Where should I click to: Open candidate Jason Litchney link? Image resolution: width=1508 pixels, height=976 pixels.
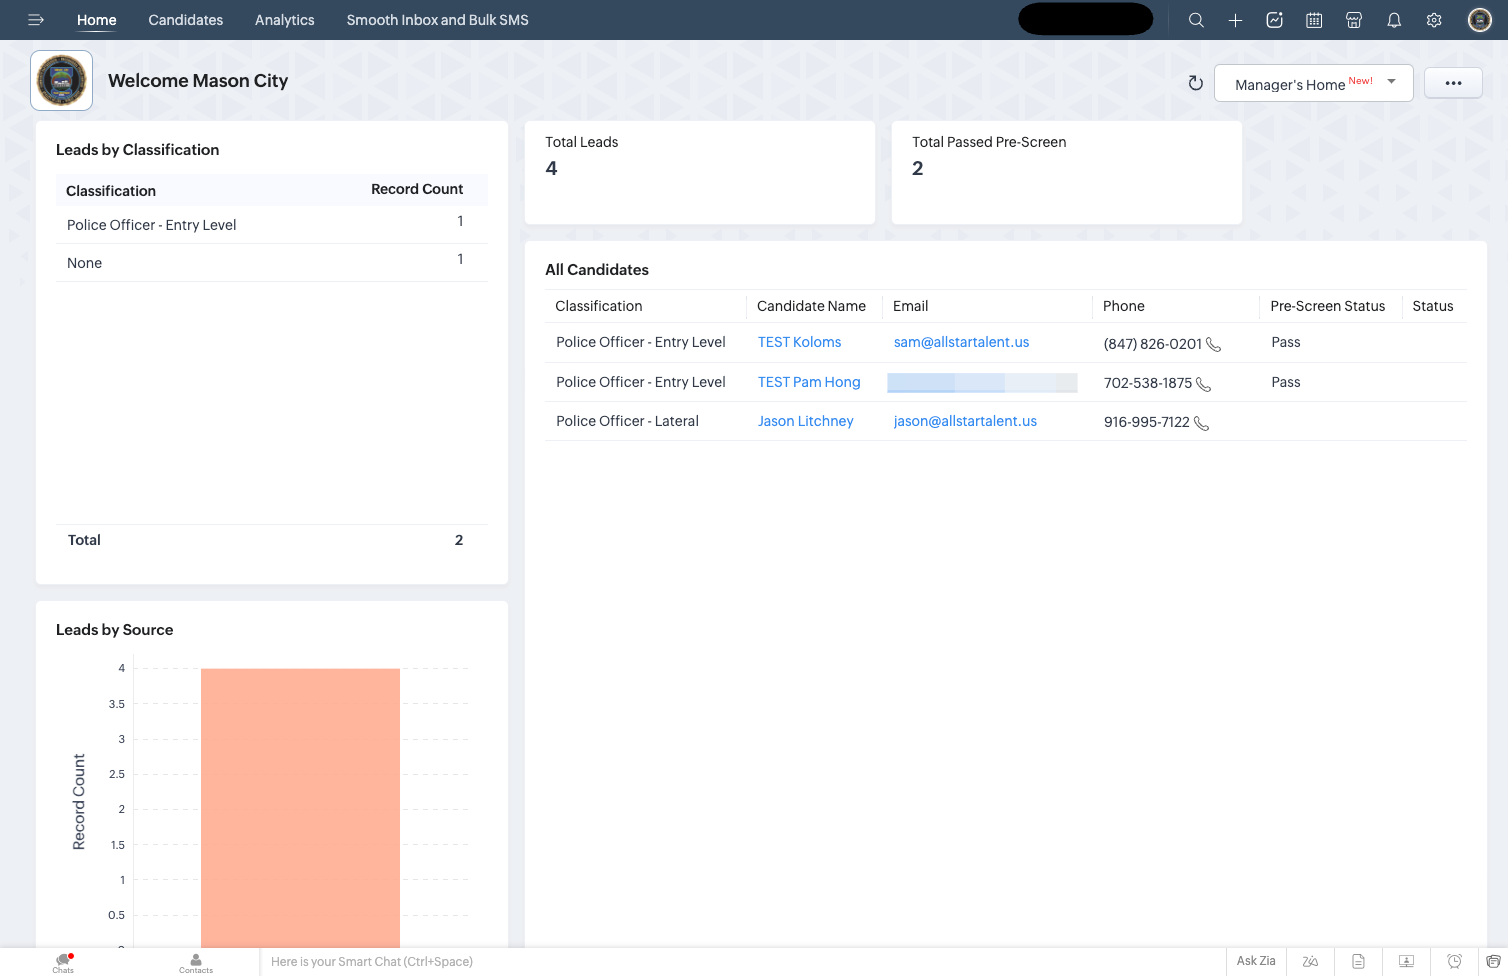point(805,421)
